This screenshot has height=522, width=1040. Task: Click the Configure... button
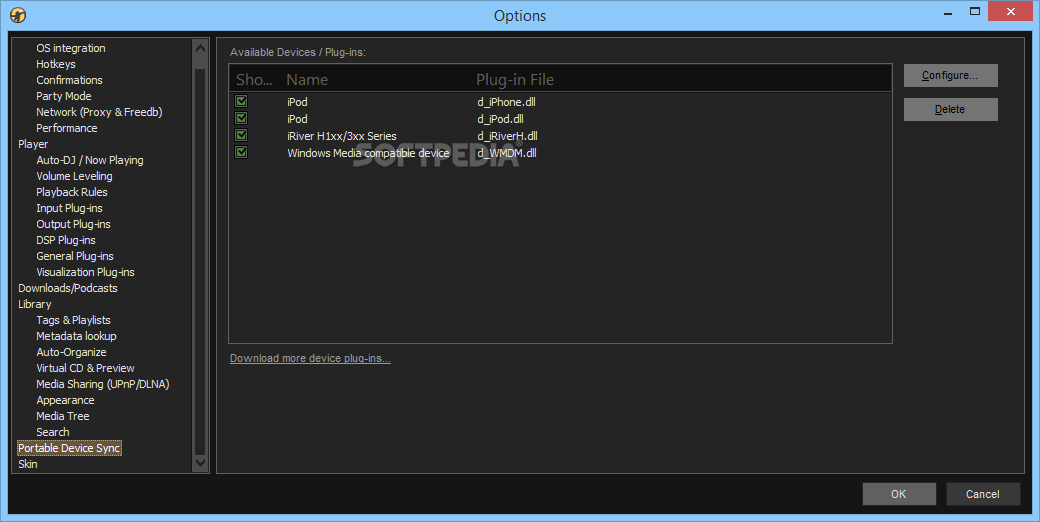point(950,76)
